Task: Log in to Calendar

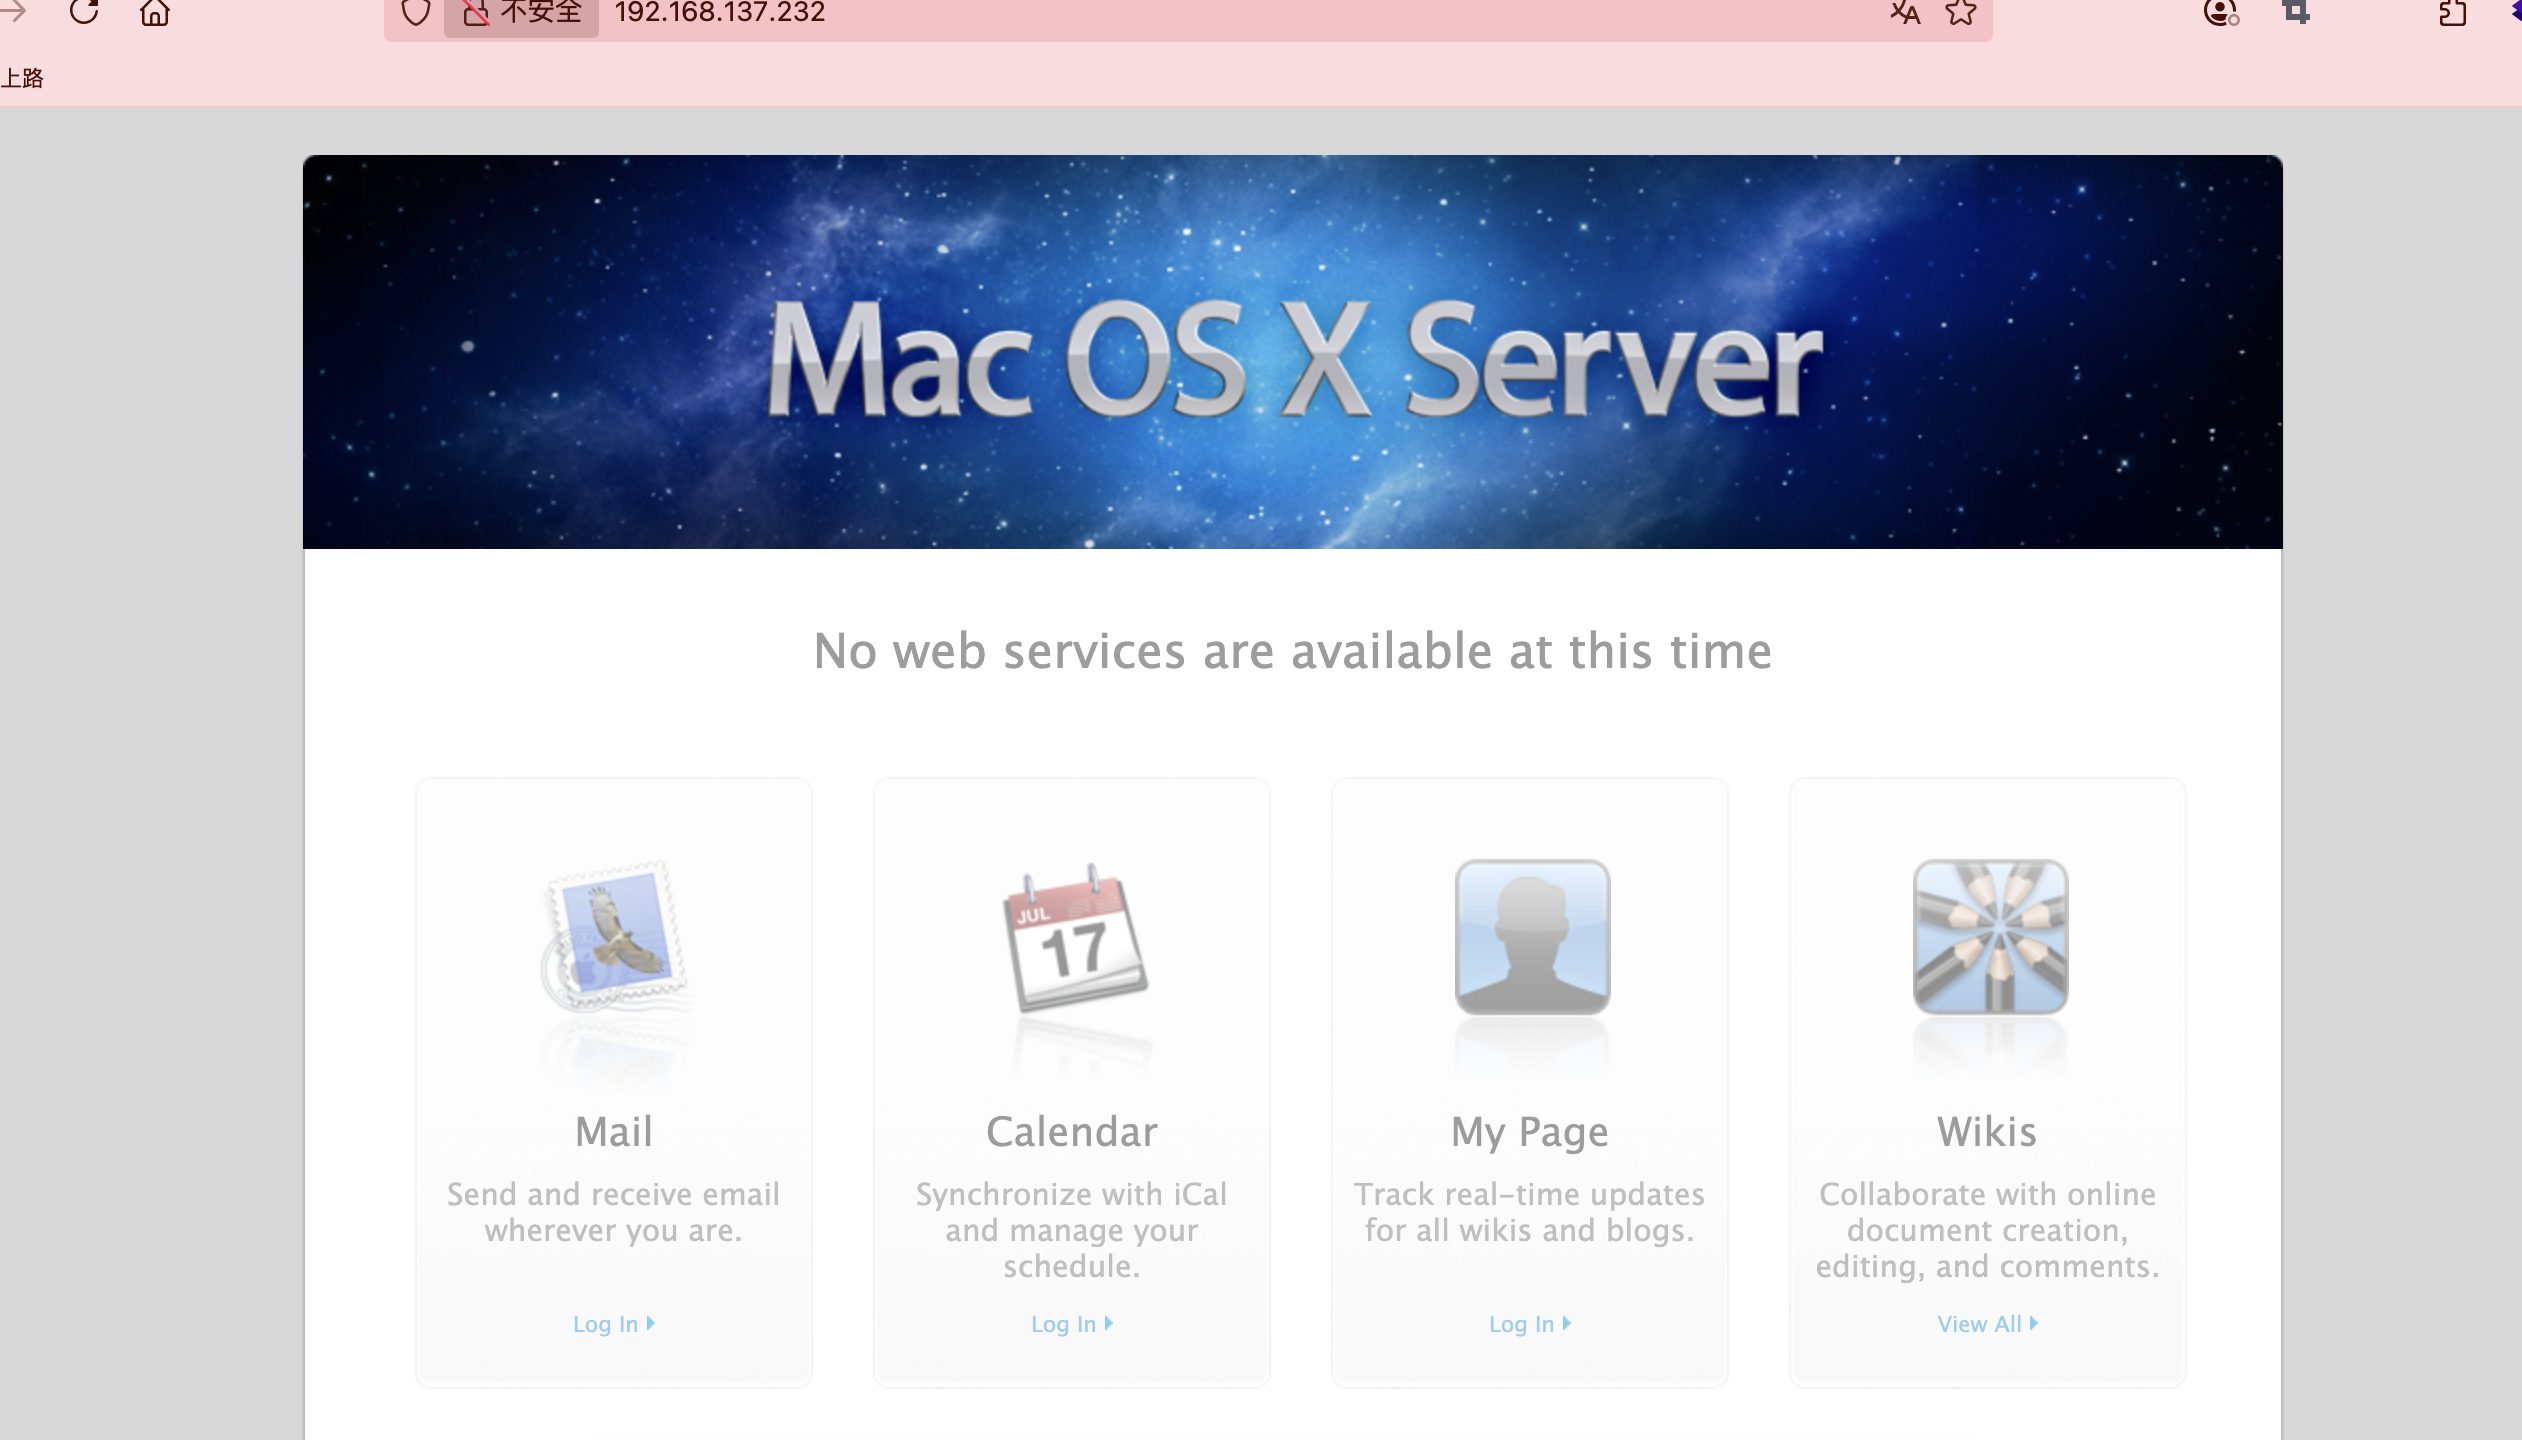Action: tap(1072, 1323)
